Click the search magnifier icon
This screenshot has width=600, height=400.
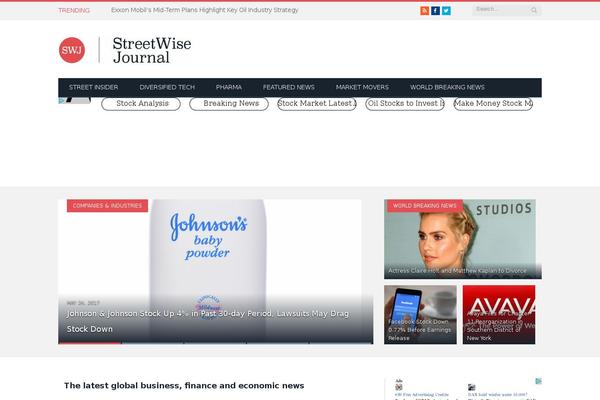point(534,10)
